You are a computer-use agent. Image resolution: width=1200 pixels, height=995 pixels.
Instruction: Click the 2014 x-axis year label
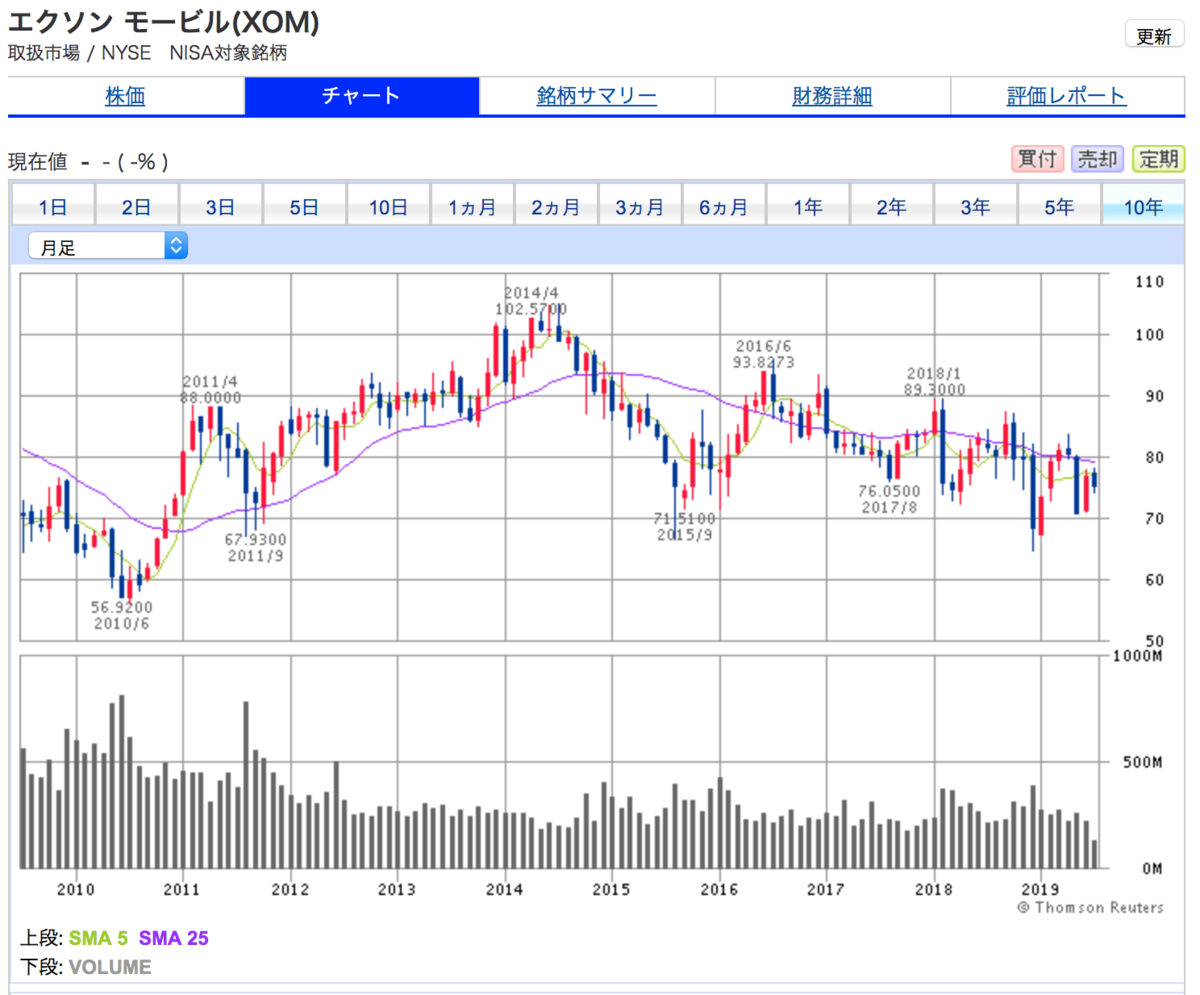pyautogui.click(x=504, y=889)
